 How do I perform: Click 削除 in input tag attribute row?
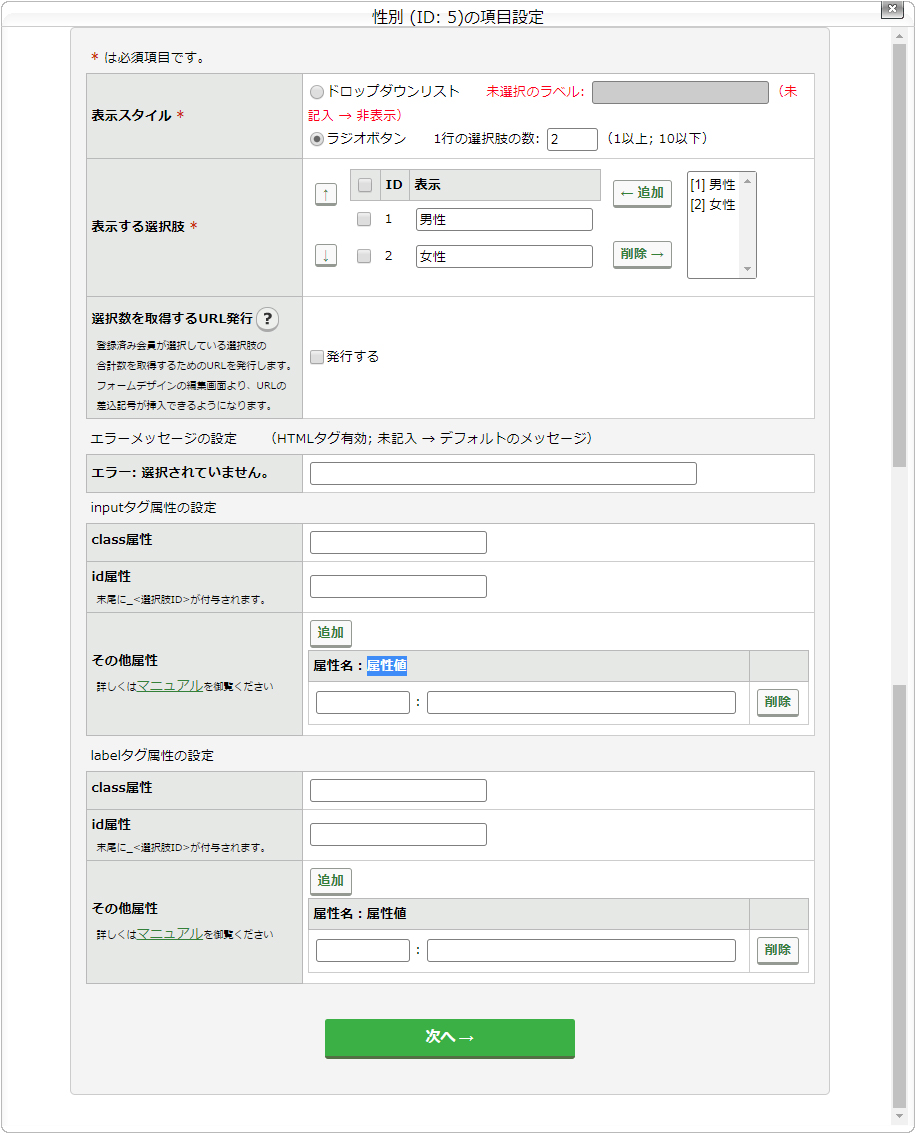coord(778,702)
